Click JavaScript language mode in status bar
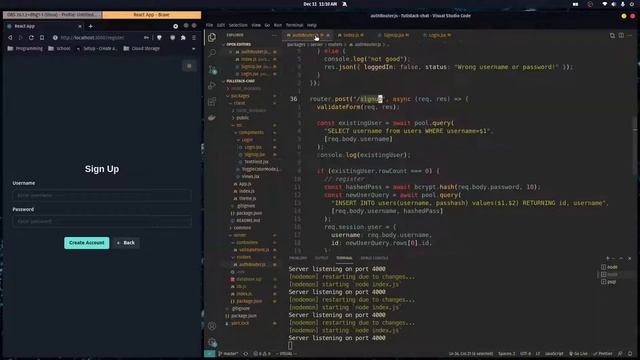The width and height of the screenshot is (640, 360). pyautogui.click(x=554, y=353)
